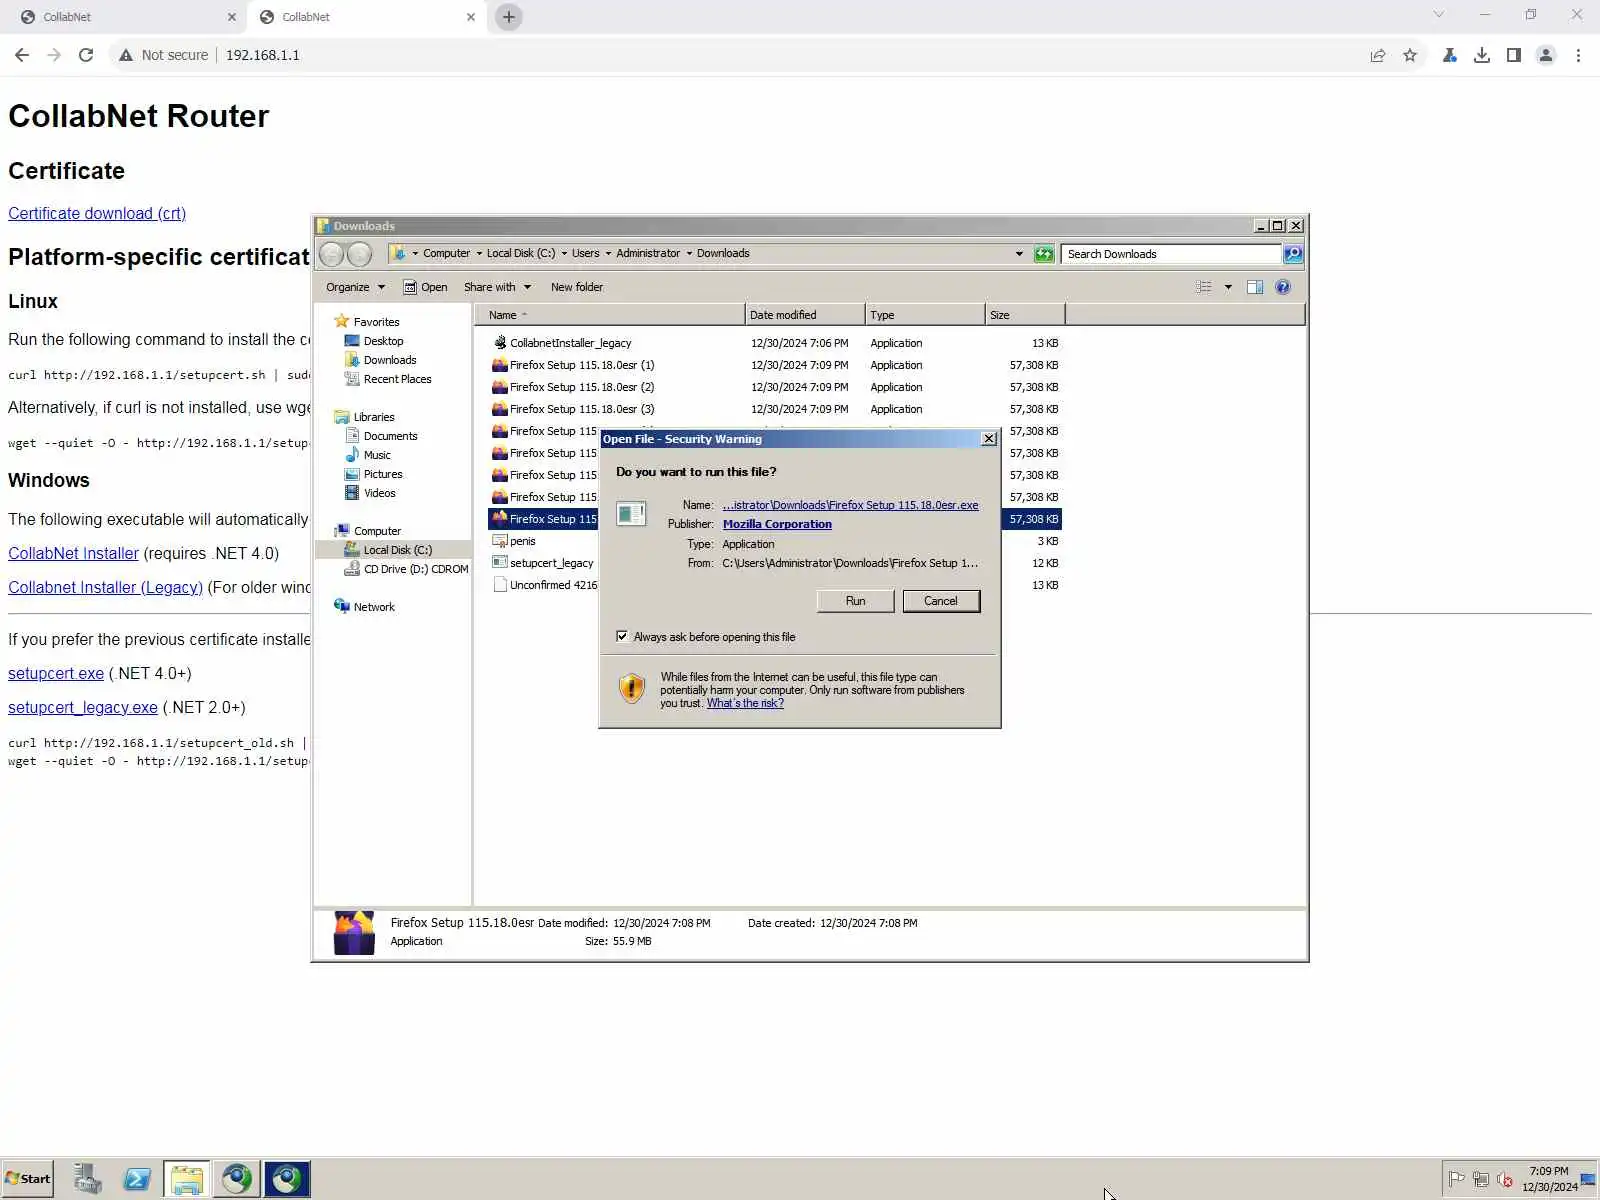Click the setupcert_legacy.exe link
1600x1200 pixels.
[x=83, y=707]
